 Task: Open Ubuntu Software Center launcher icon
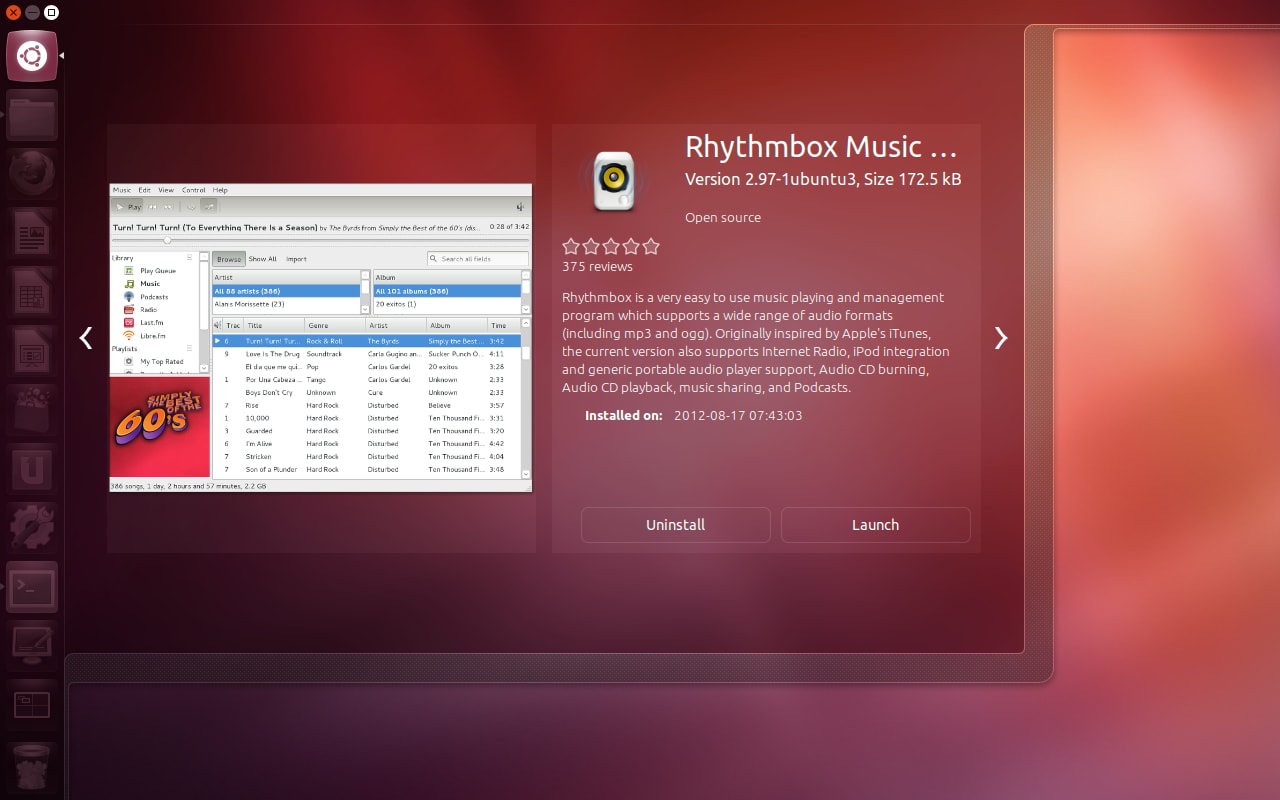(x=32, y=410)
